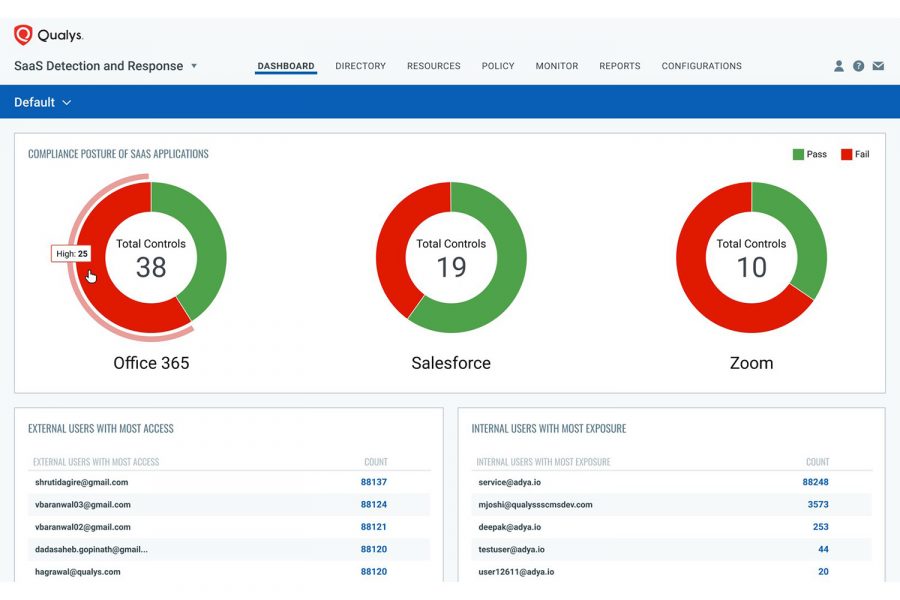Click Count column header in Internal Users table
This screenshot has height=600, width=900.
(x=817, y=462)
